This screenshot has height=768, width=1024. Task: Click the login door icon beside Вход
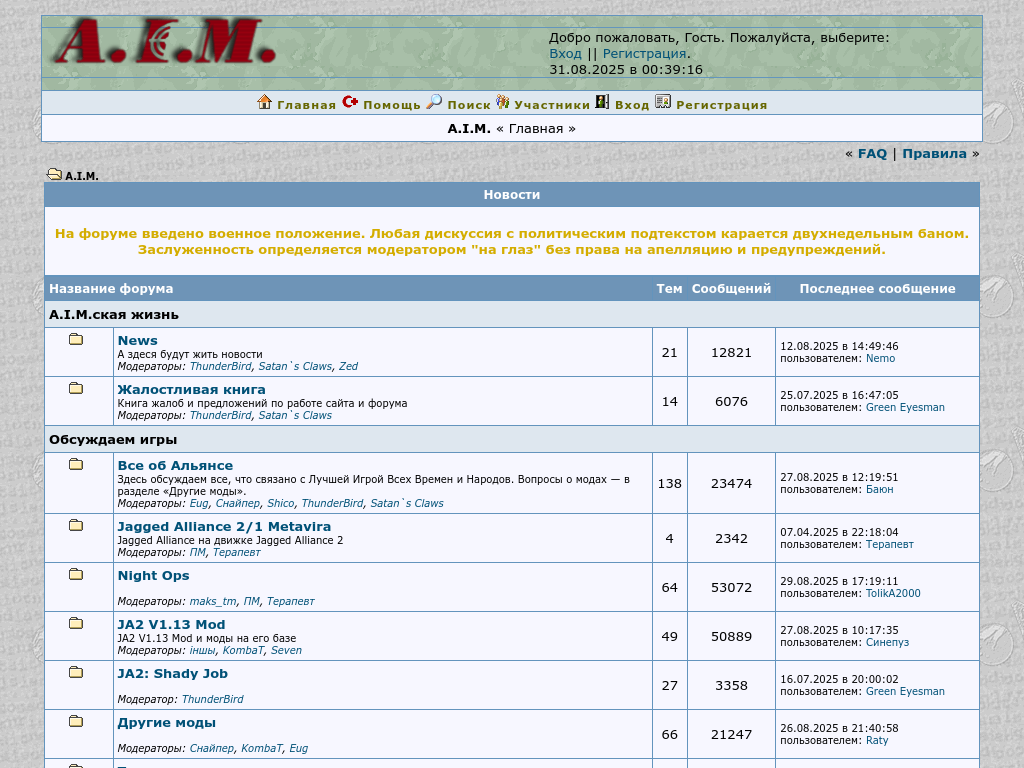click(602, 102)
